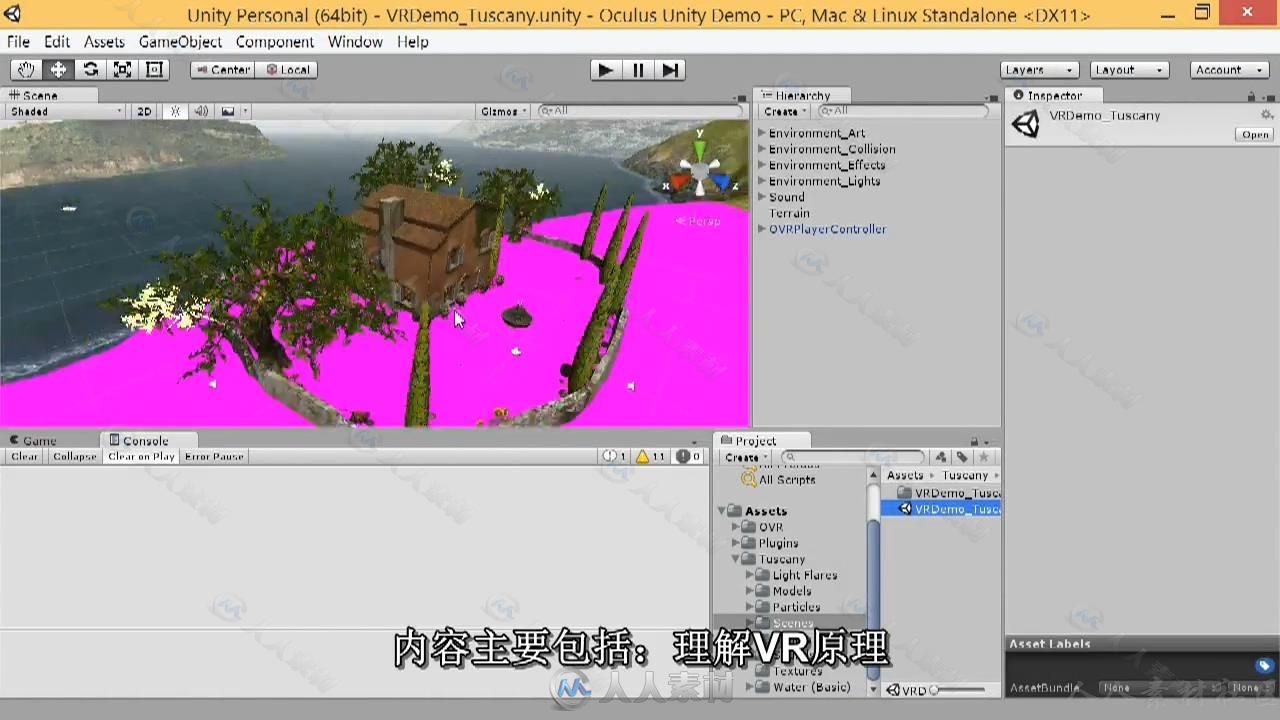
Task: Expand Environment_Art in Hierarchy
Action: coord(762,133)
